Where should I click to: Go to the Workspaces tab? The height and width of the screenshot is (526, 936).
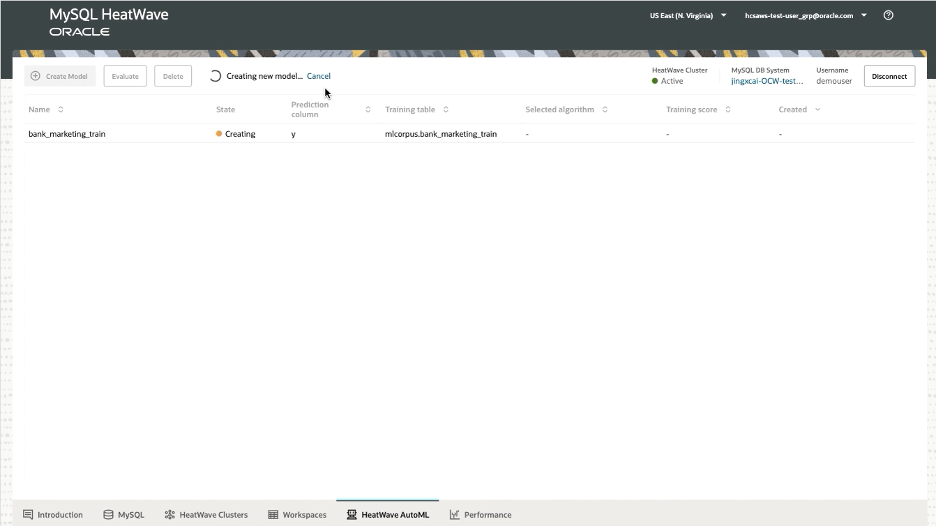tap(297, 515)
